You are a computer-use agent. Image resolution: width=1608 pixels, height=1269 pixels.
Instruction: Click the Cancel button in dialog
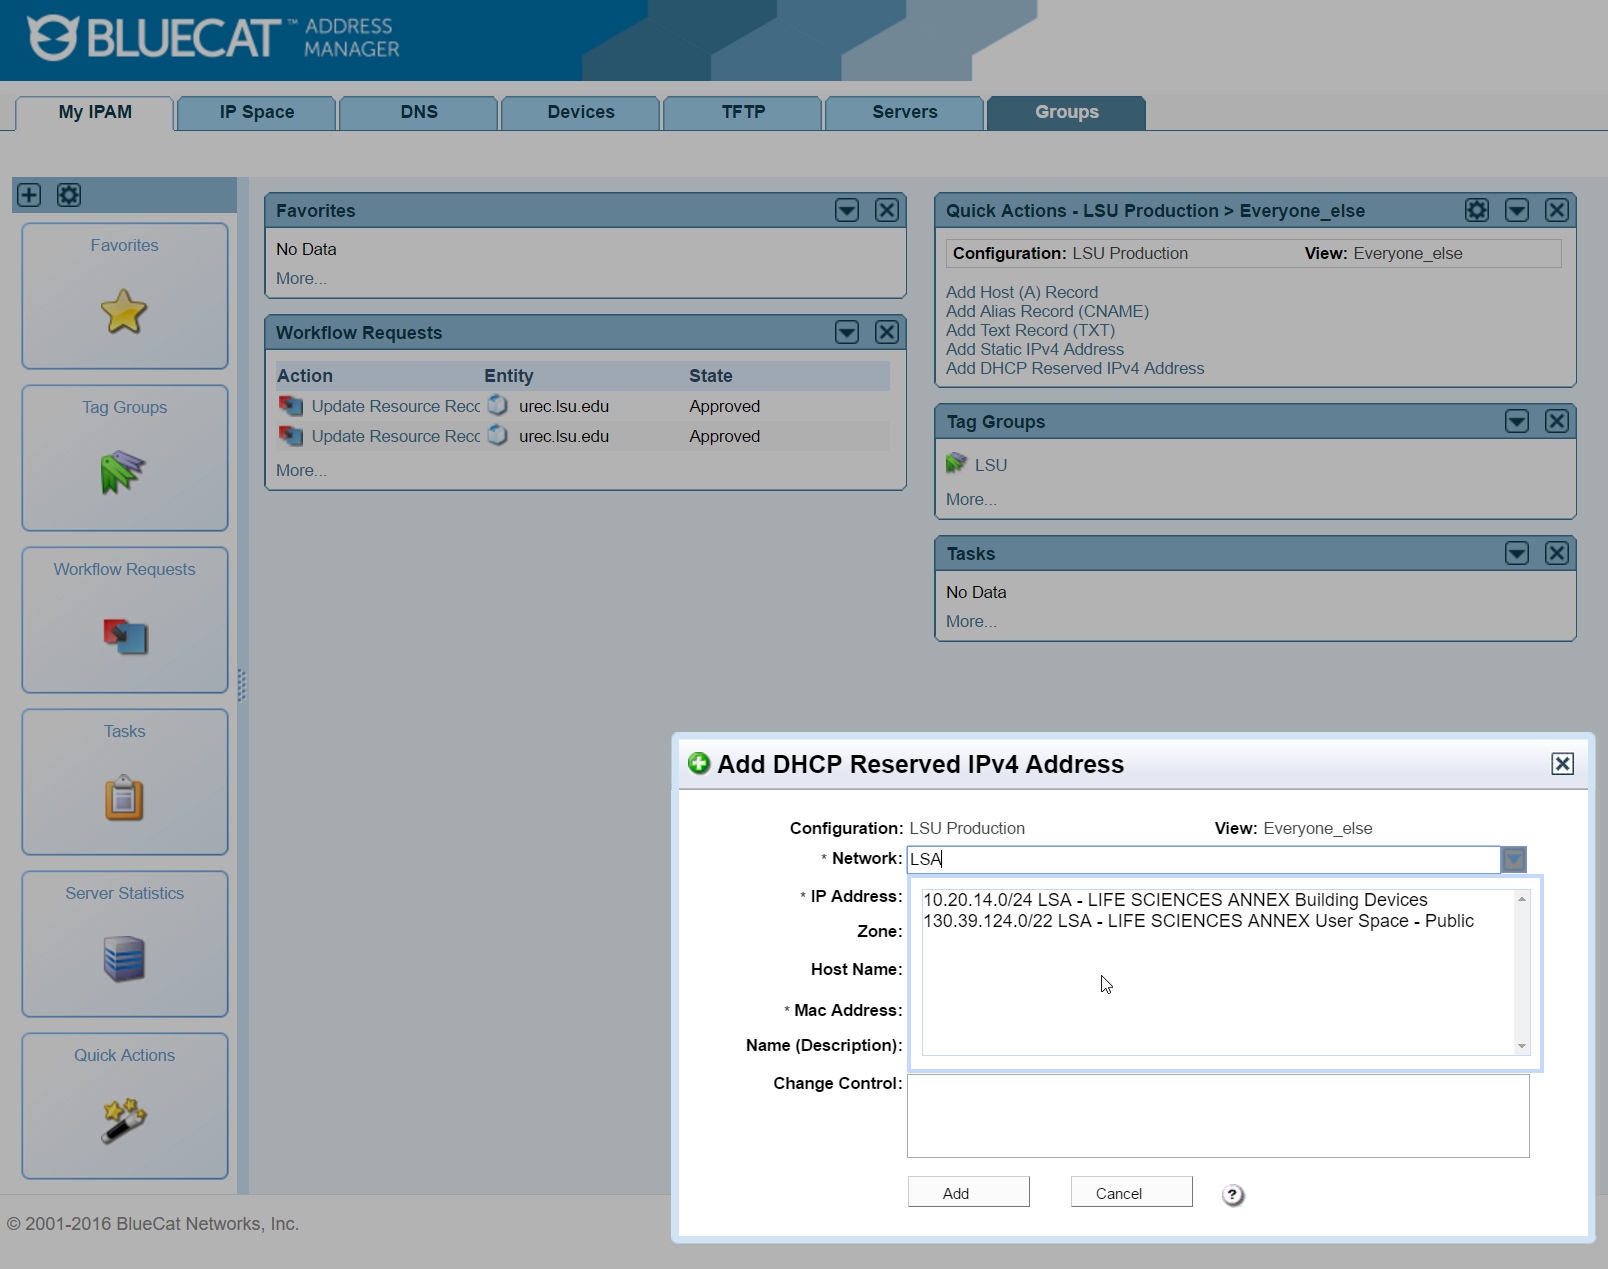1132,1192
